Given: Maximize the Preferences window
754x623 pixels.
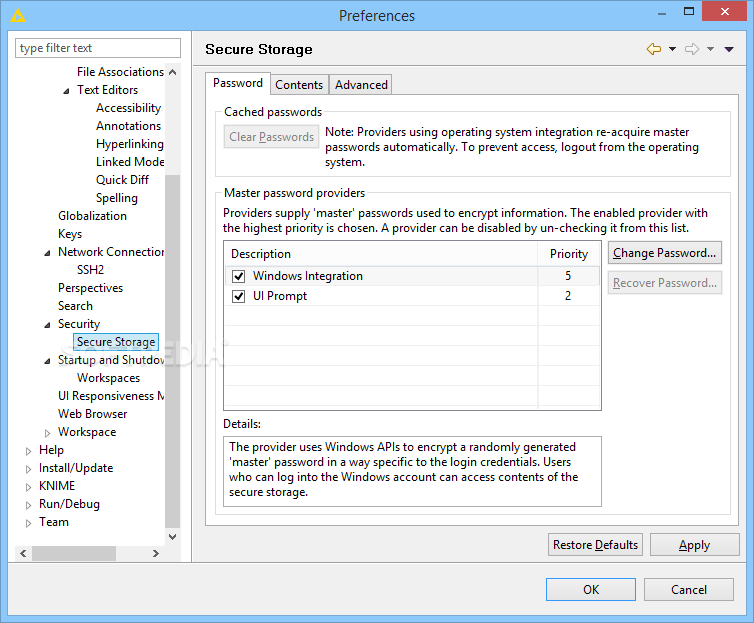Looking at the screenshot, I should 689,12.
